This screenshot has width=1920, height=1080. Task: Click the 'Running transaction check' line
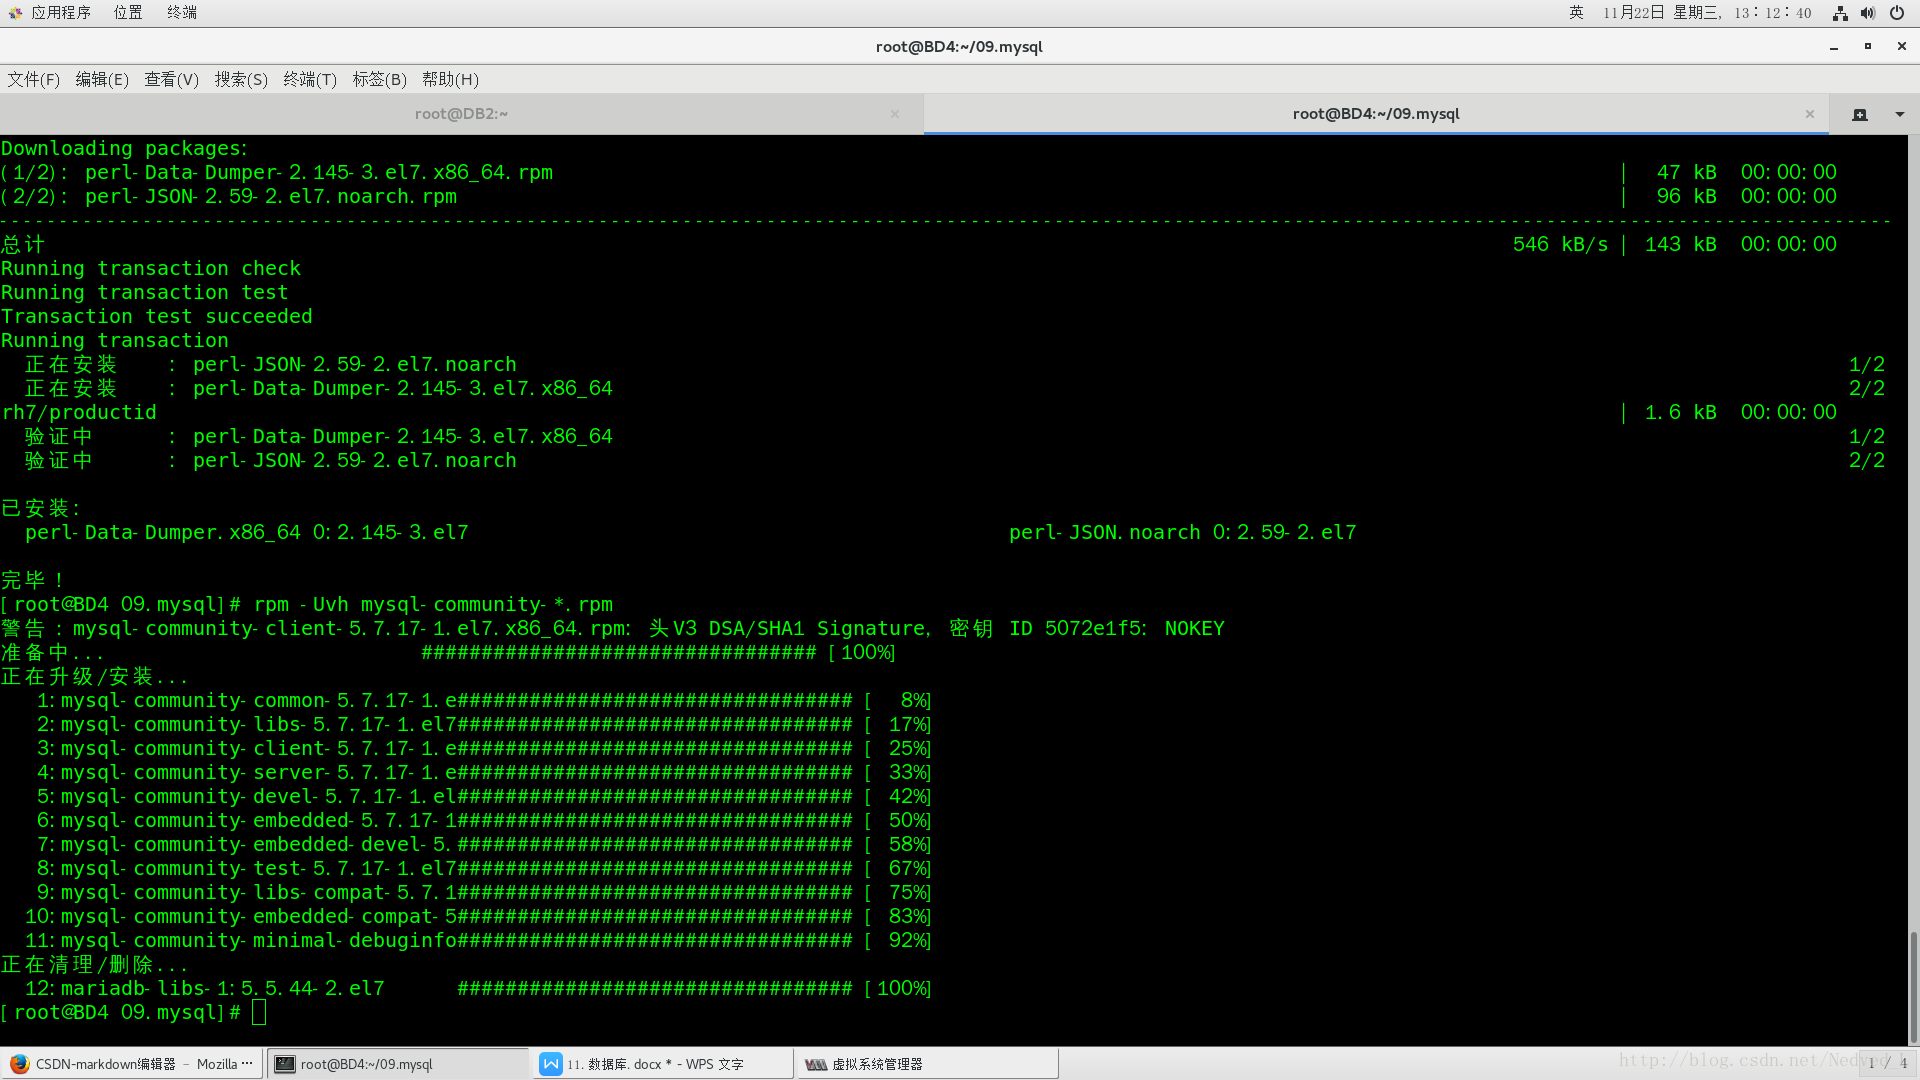[151, 269]
